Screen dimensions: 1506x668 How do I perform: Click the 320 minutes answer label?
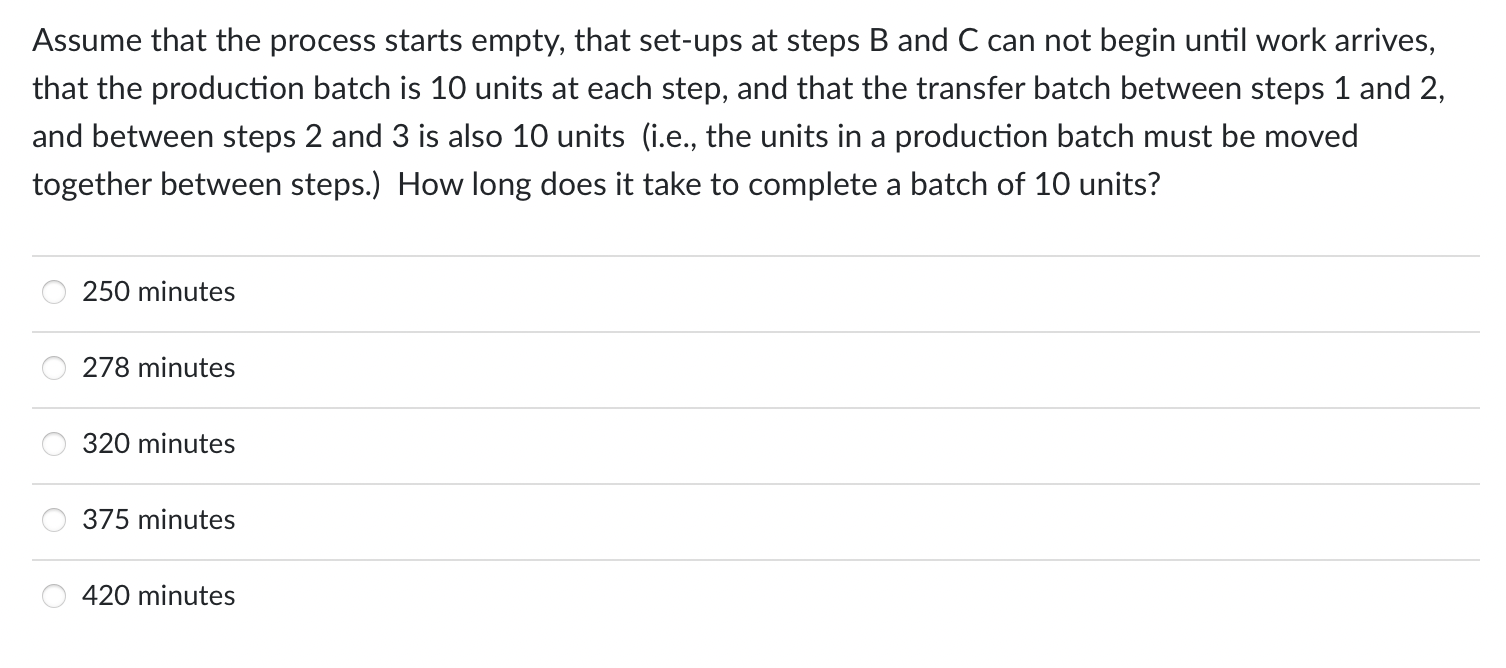pyautogui.click(x=159, y=444)
